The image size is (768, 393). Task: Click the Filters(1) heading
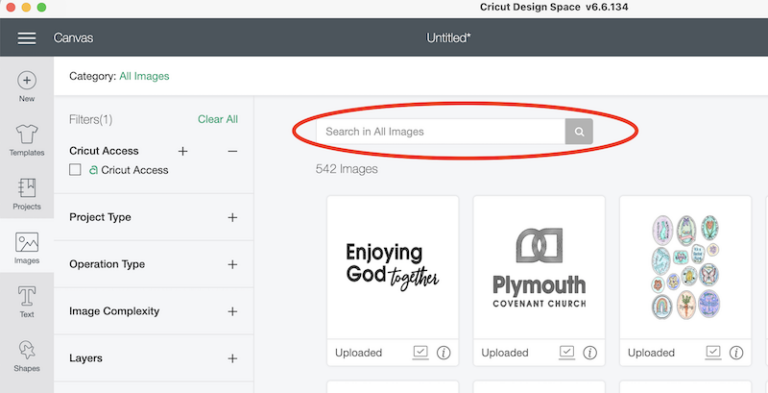(91, 120)
